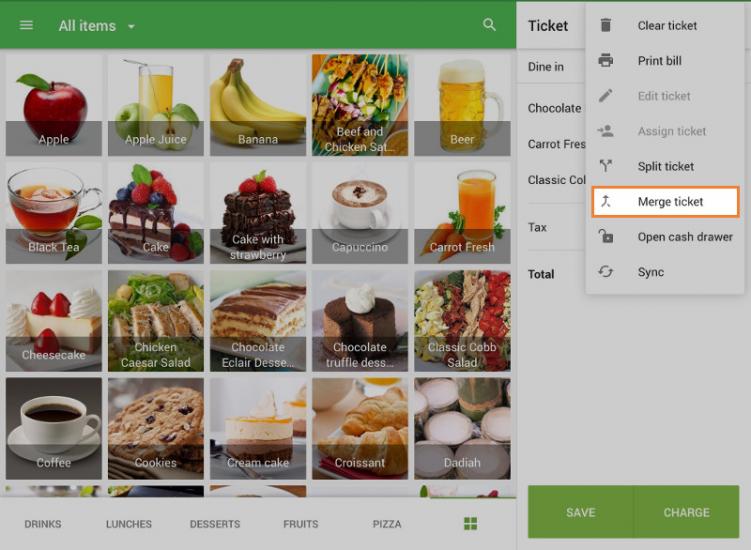The width and height of the screenshot is (751, 550).
Task: Click the printer icon beside Print bill
Action: (605, 61)
